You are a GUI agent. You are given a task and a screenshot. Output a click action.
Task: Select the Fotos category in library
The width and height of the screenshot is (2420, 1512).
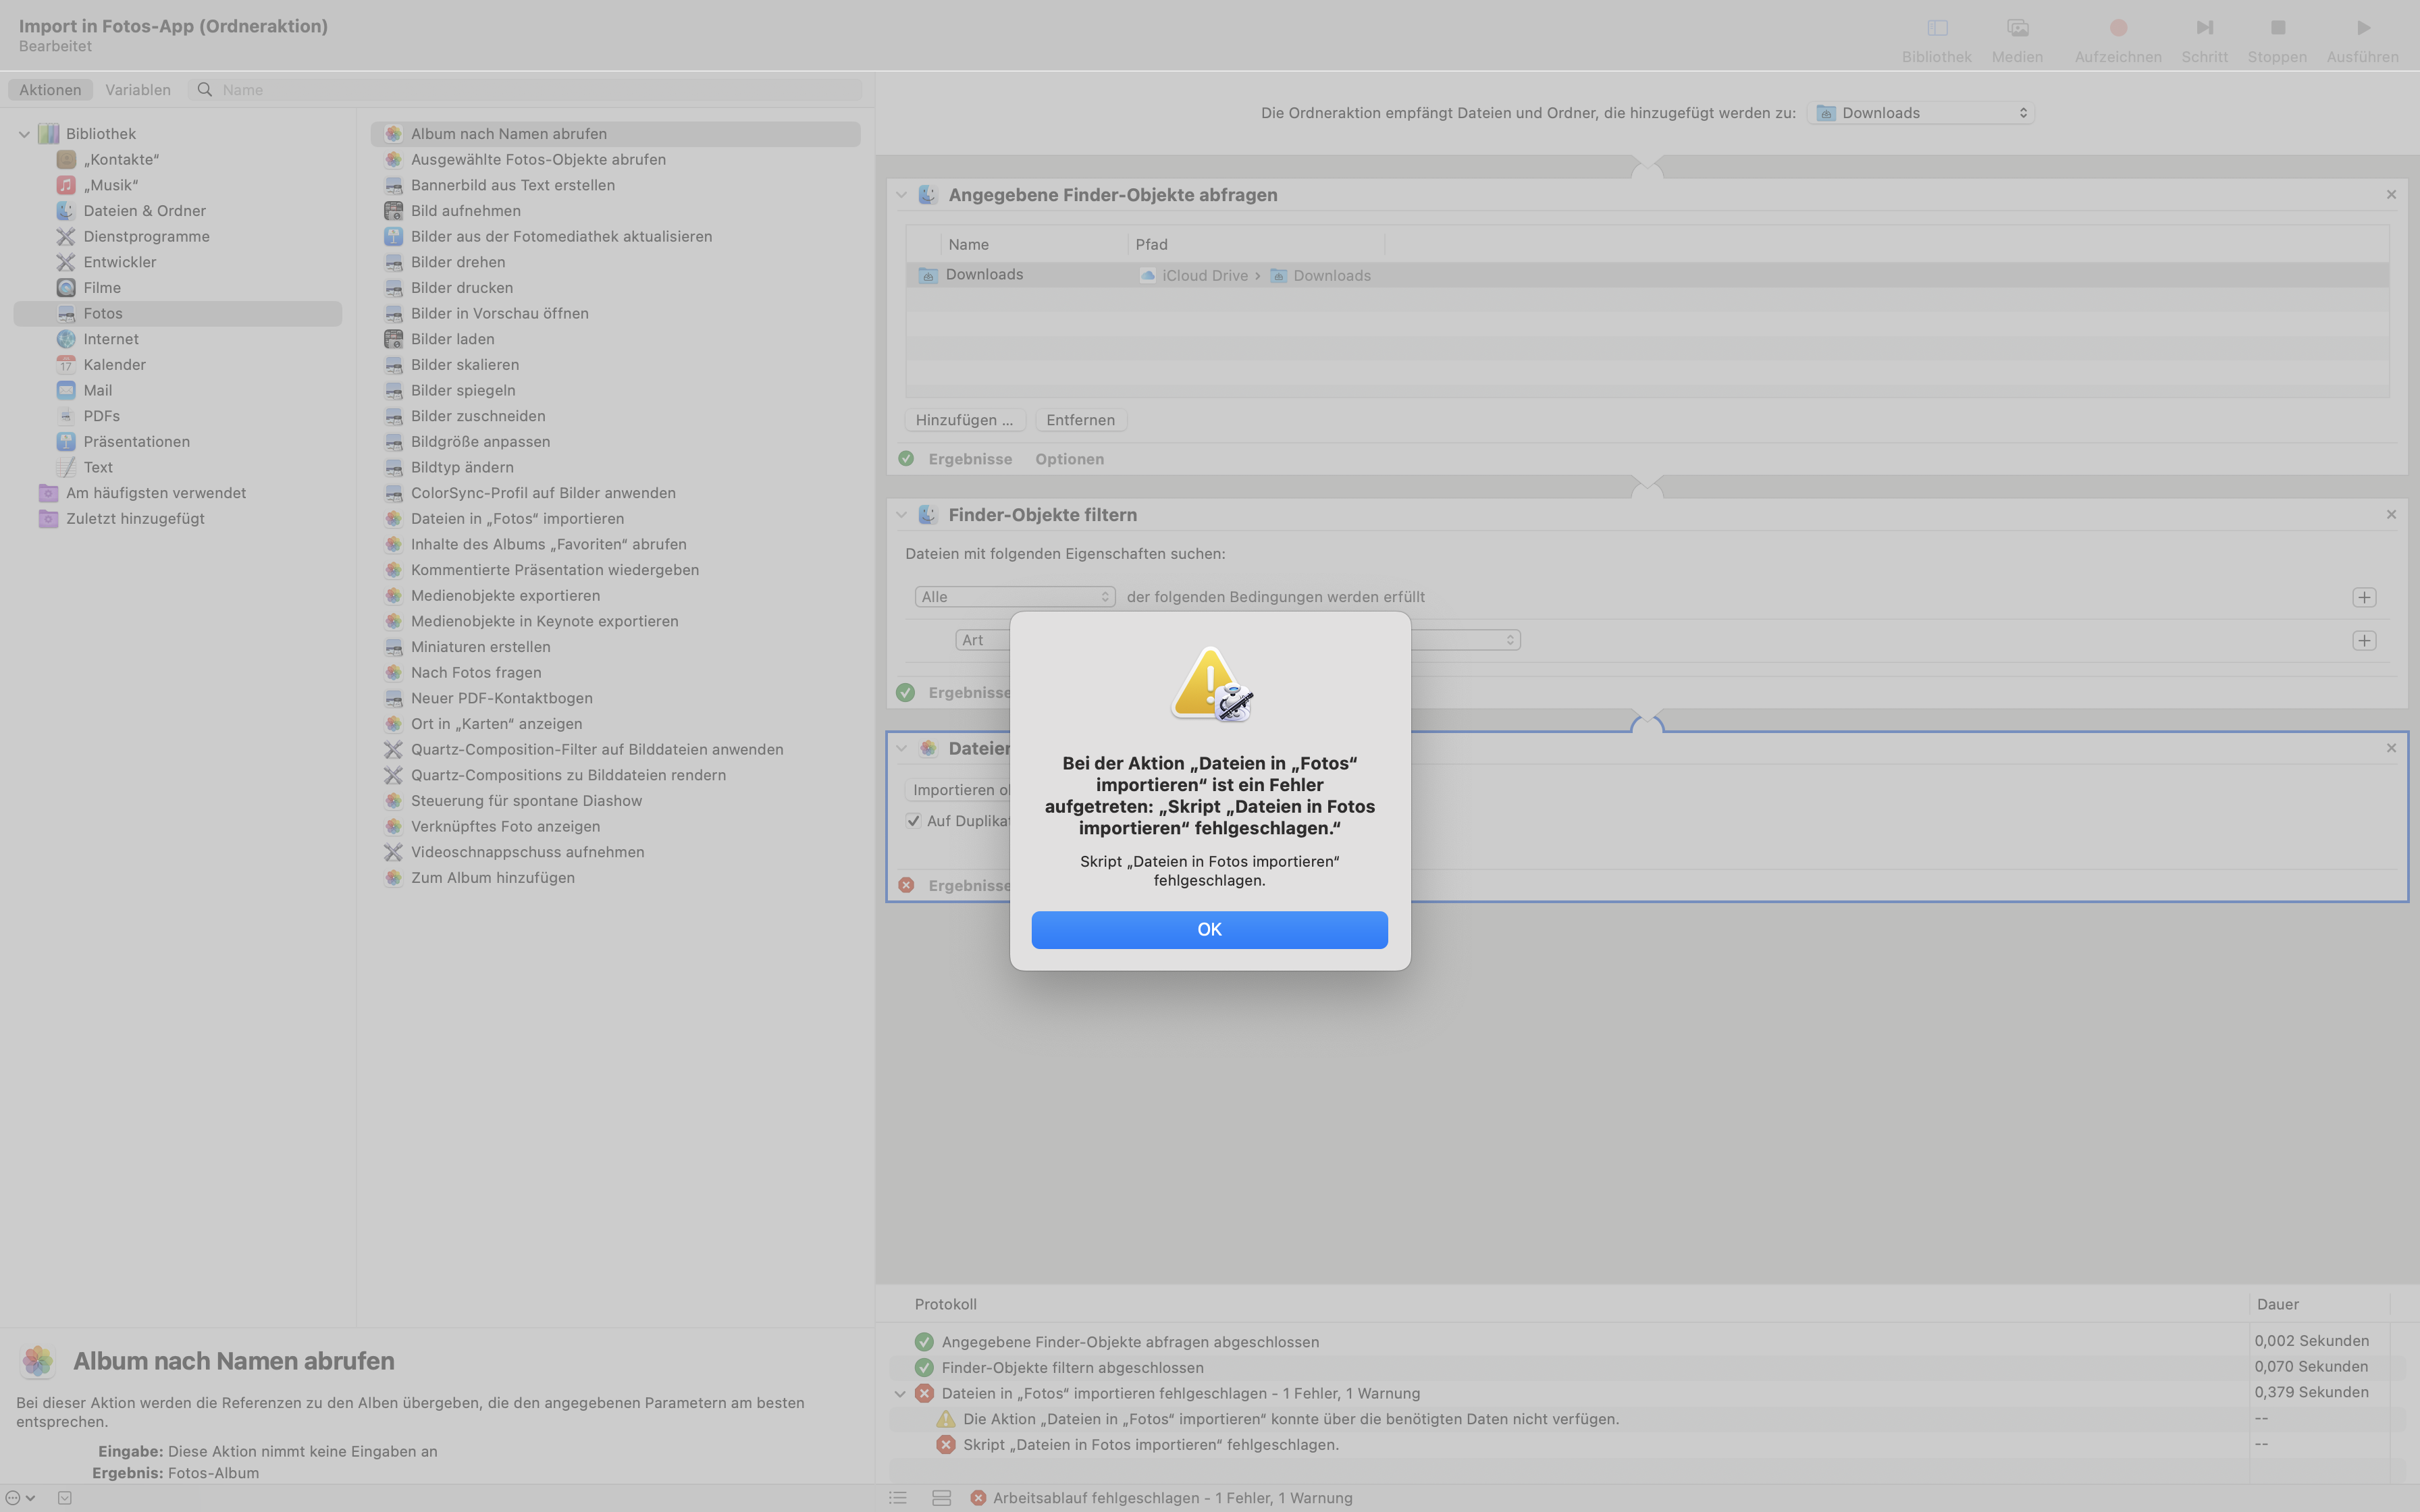tap(103, 313)
